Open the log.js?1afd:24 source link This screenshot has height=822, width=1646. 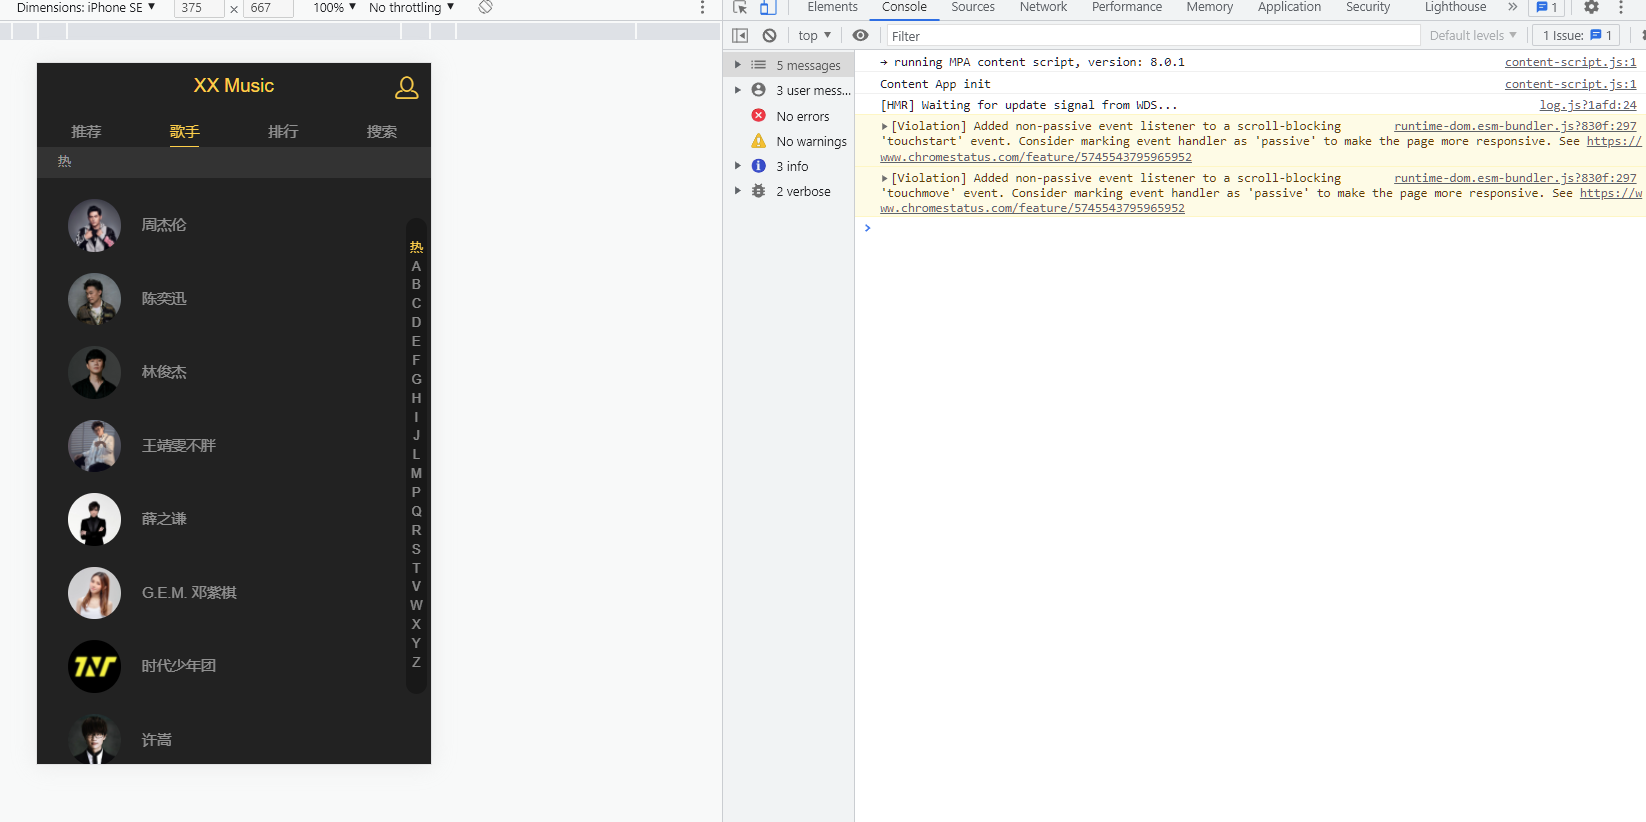pos(1587,105)
